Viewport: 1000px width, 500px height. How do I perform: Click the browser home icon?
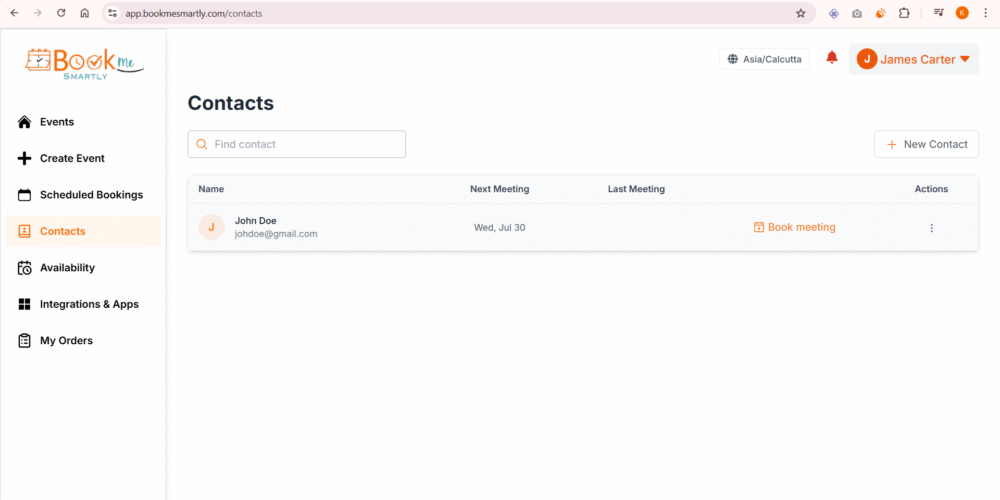coord(85,13)
